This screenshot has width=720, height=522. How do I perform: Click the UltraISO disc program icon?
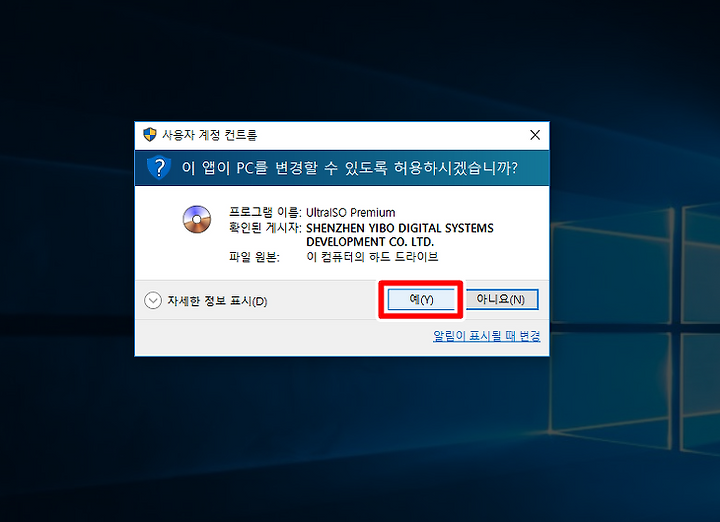[x=197, y=219]
